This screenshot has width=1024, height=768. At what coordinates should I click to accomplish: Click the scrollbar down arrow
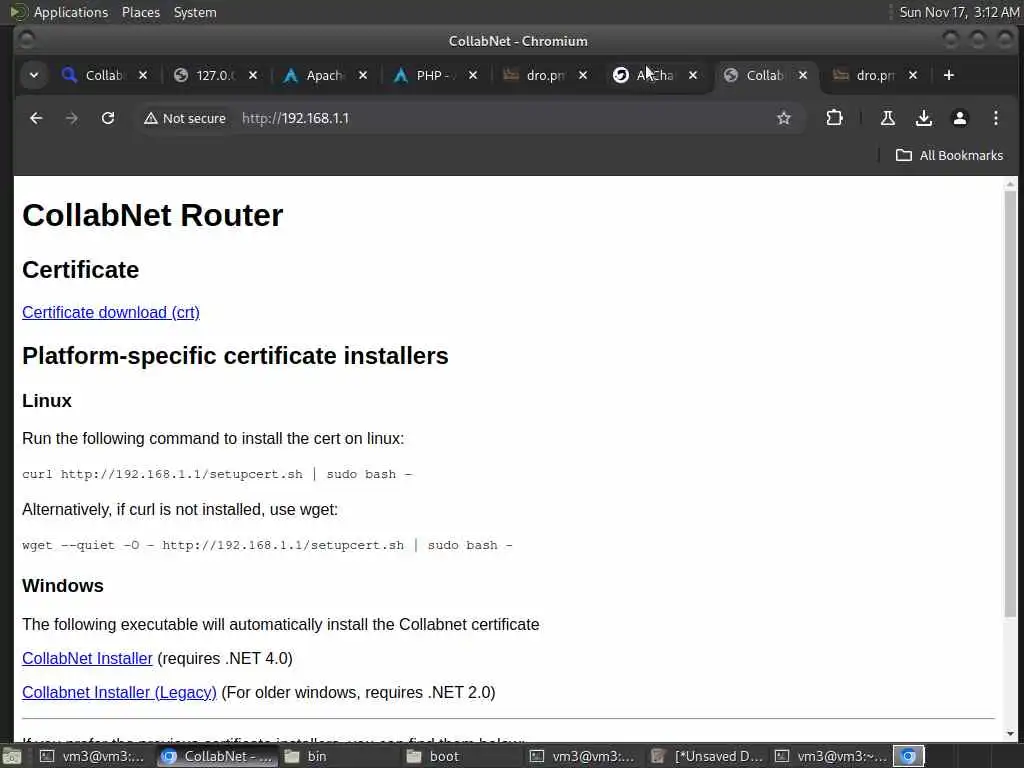point(1010,735)
